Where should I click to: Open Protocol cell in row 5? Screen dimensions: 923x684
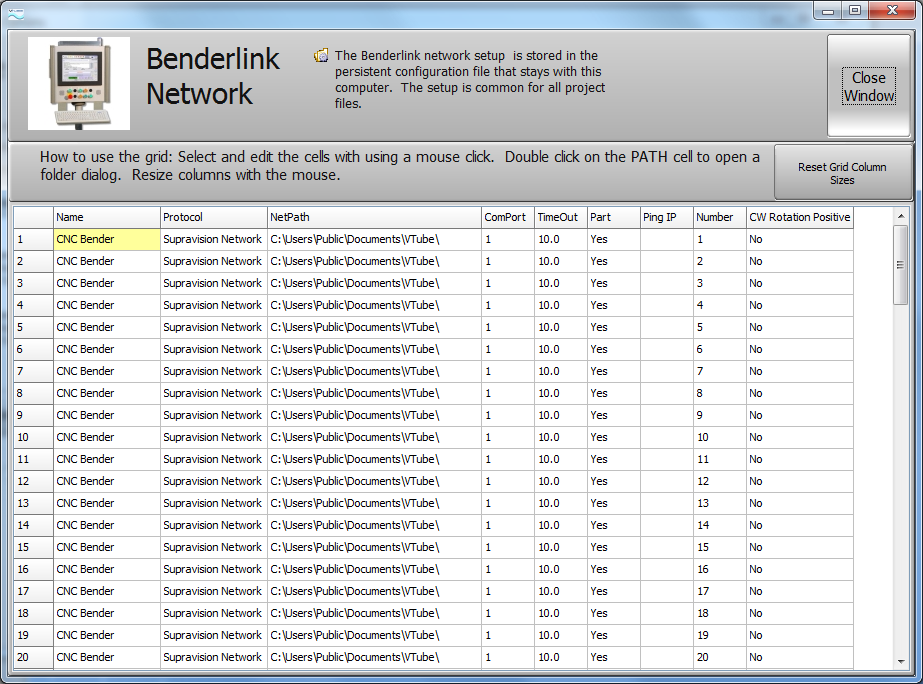click(213, 327)
